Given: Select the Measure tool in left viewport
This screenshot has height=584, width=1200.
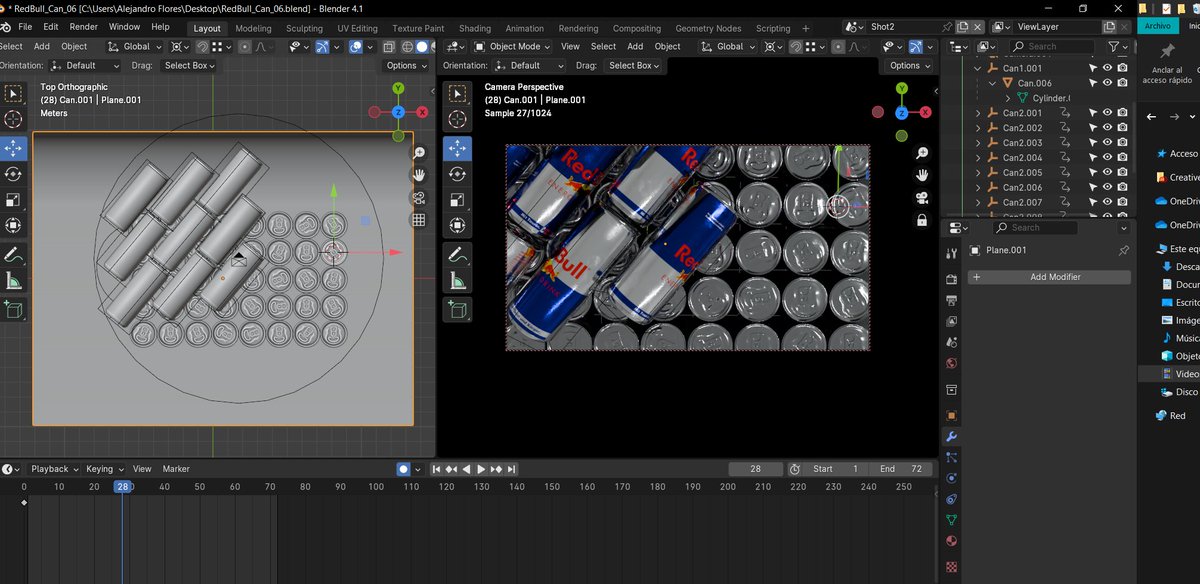Looking at the screenshot, I should click(13, 281).
